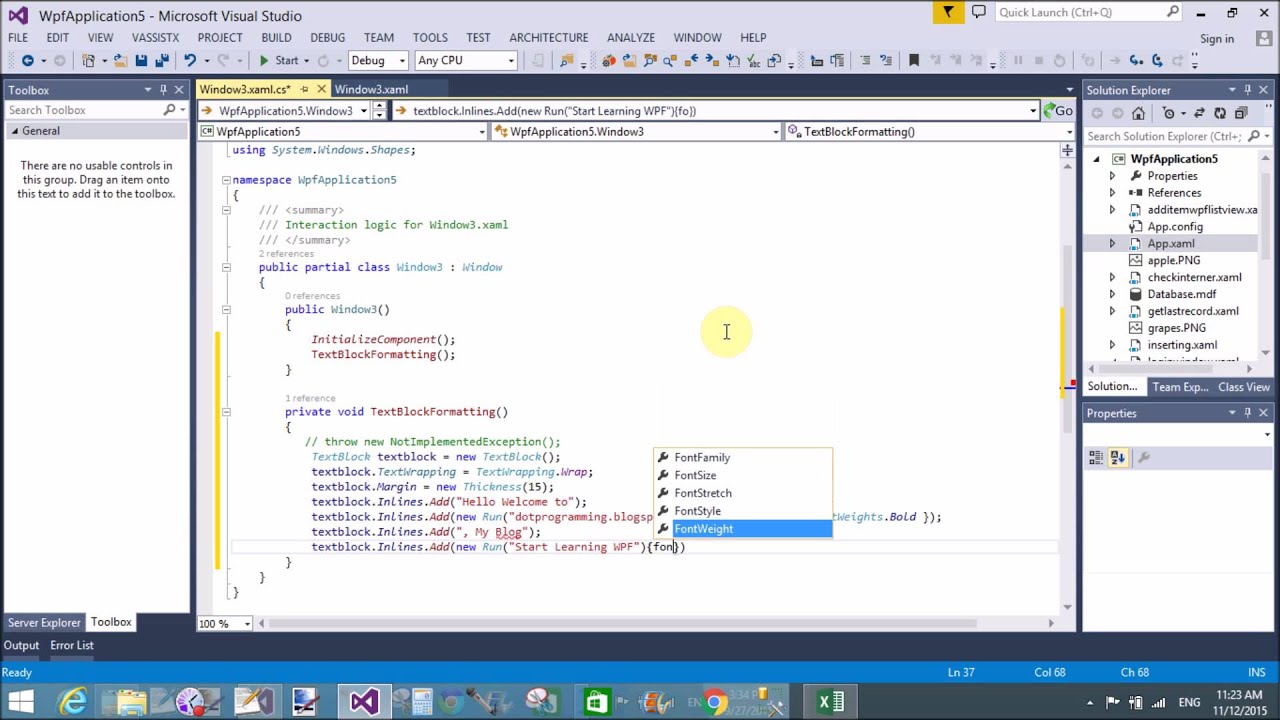Open the FILE menu

18,37
